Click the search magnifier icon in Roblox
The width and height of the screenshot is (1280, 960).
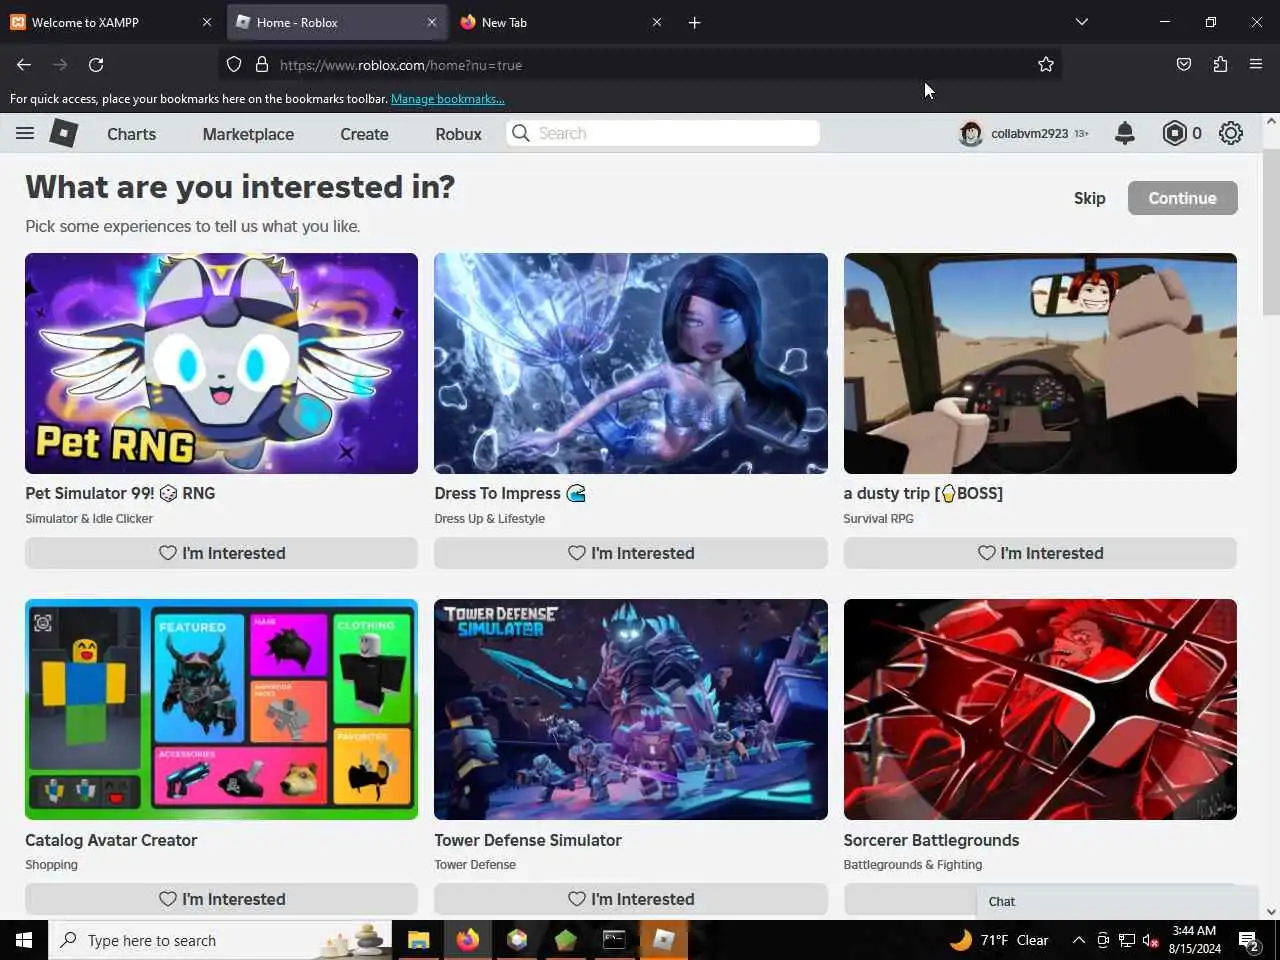click(x=521, y=133)
